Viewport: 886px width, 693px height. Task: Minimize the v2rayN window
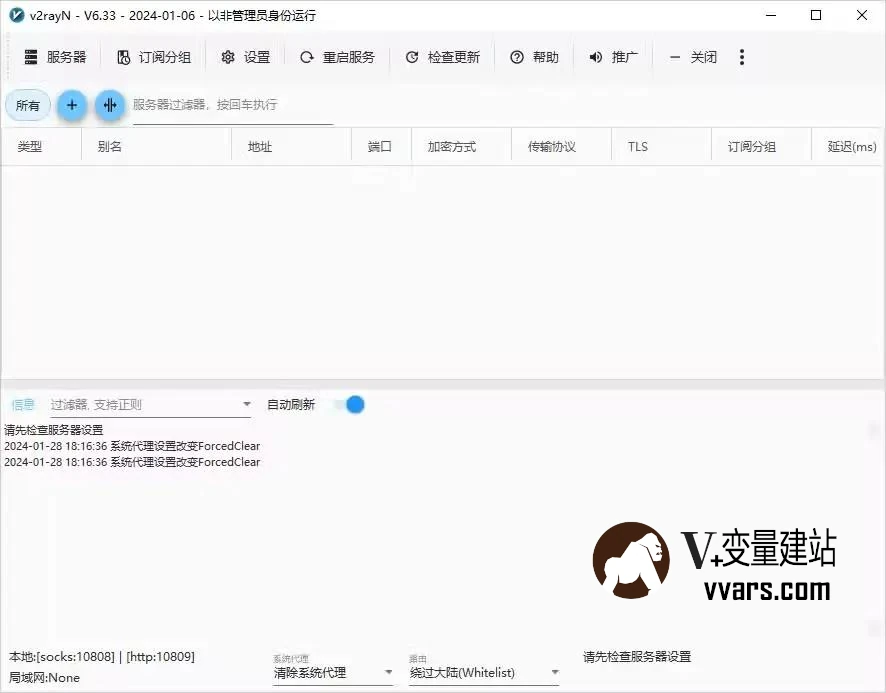tap(771, 15)
